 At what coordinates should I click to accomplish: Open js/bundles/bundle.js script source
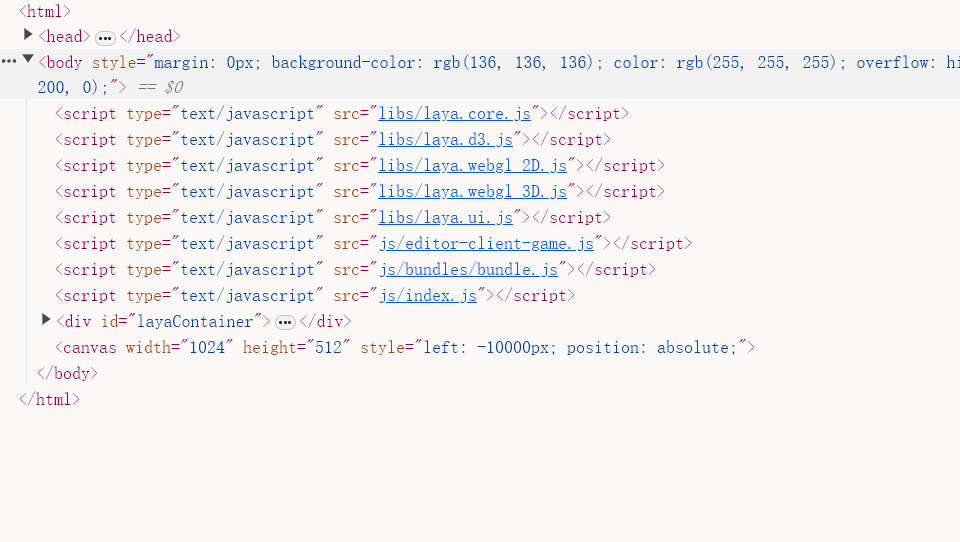point(467,270)
